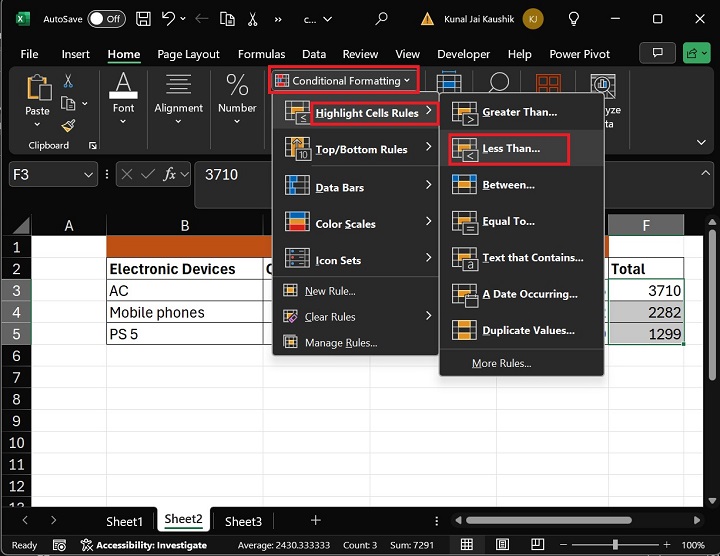
Task: Select the Less Than rule option
Action: point(510,149)
